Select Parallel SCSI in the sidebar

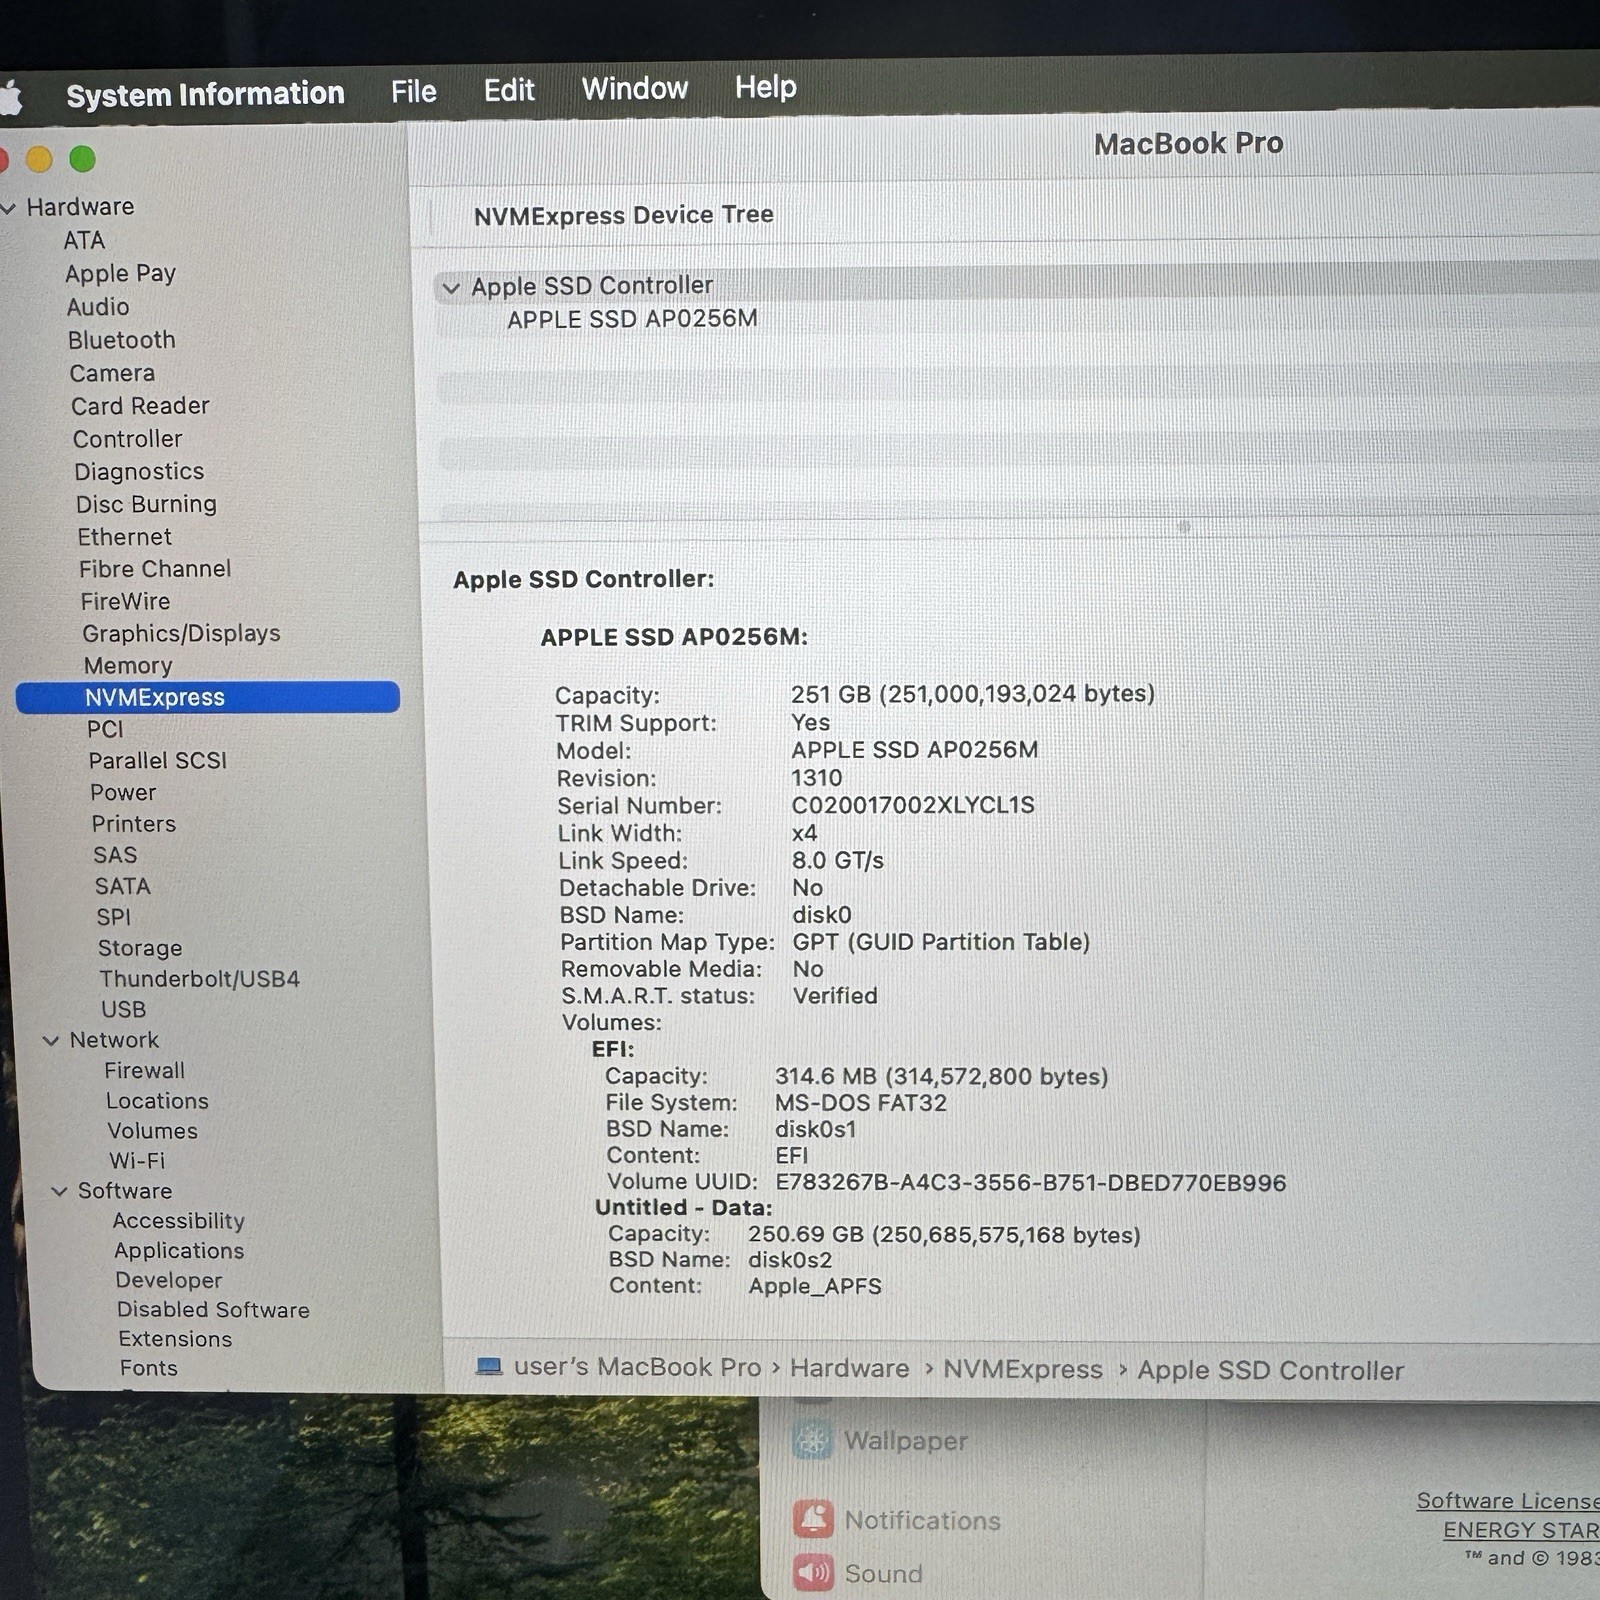click(x=158, y=761)
